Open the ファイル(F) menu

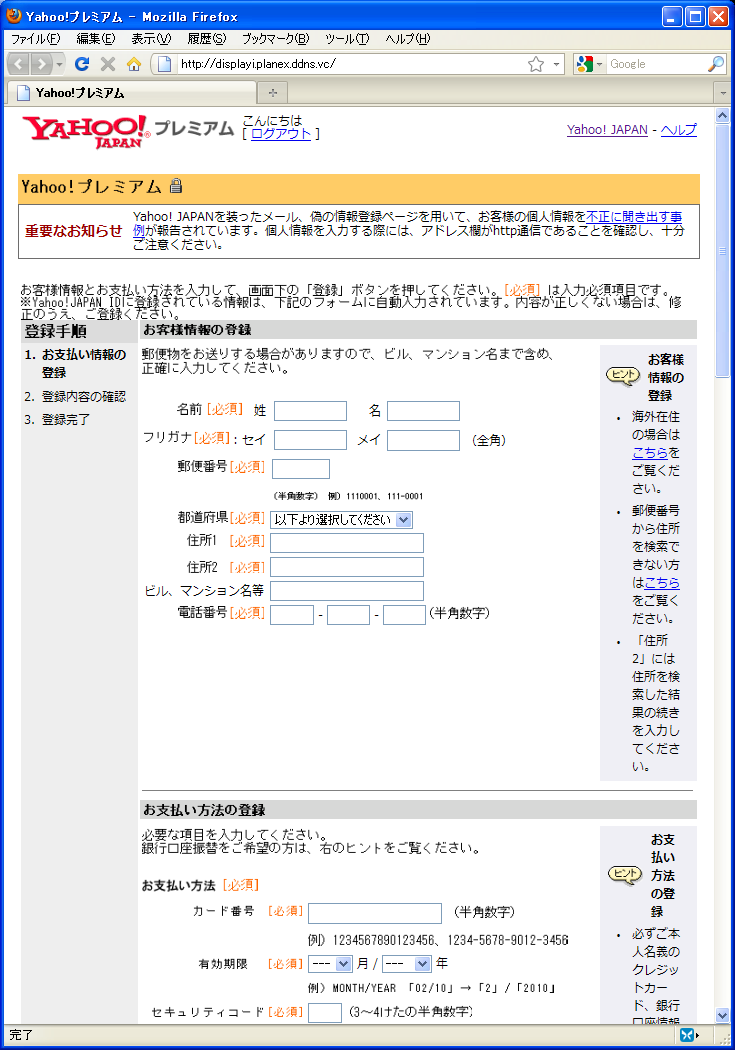coord(35,39)
